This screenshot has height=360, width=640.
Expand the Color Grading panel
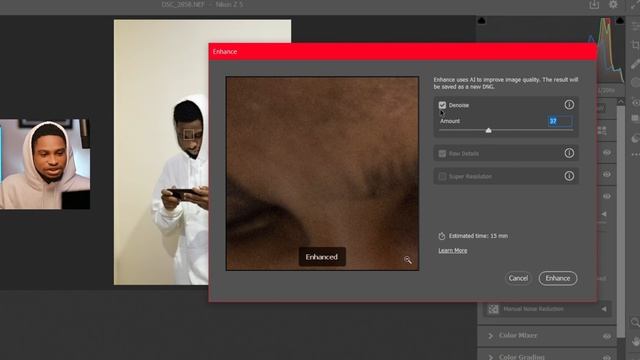click(x=491, y=357)
